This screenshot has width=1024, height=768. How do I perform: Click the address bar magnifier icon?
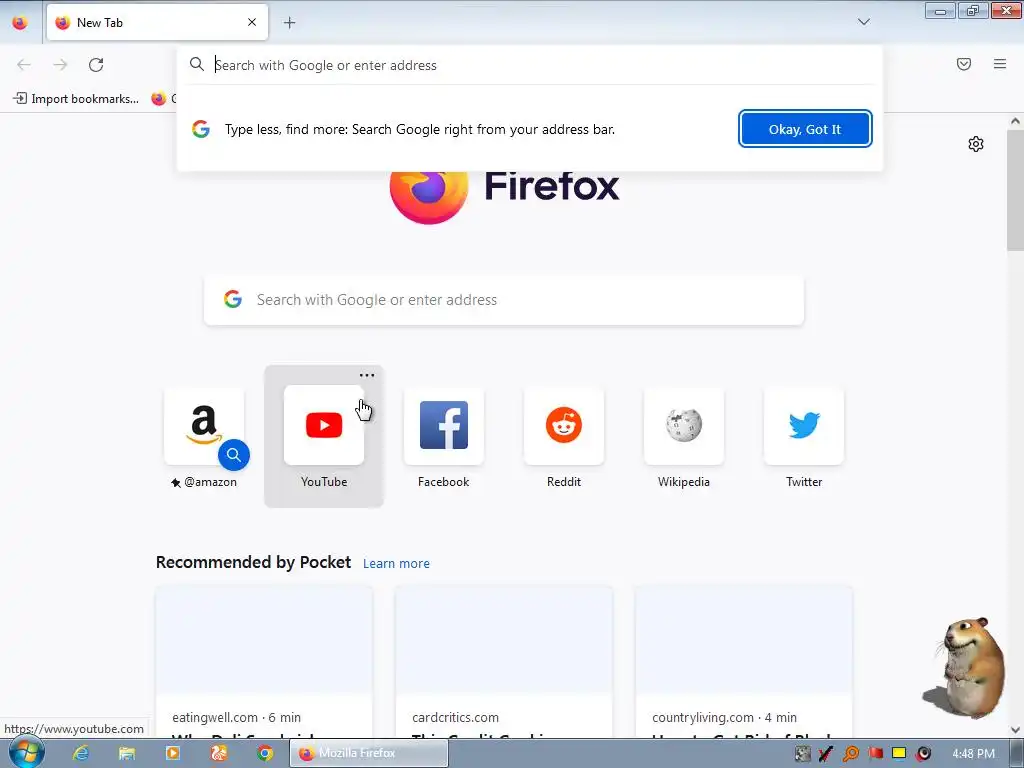coord(197,64)
